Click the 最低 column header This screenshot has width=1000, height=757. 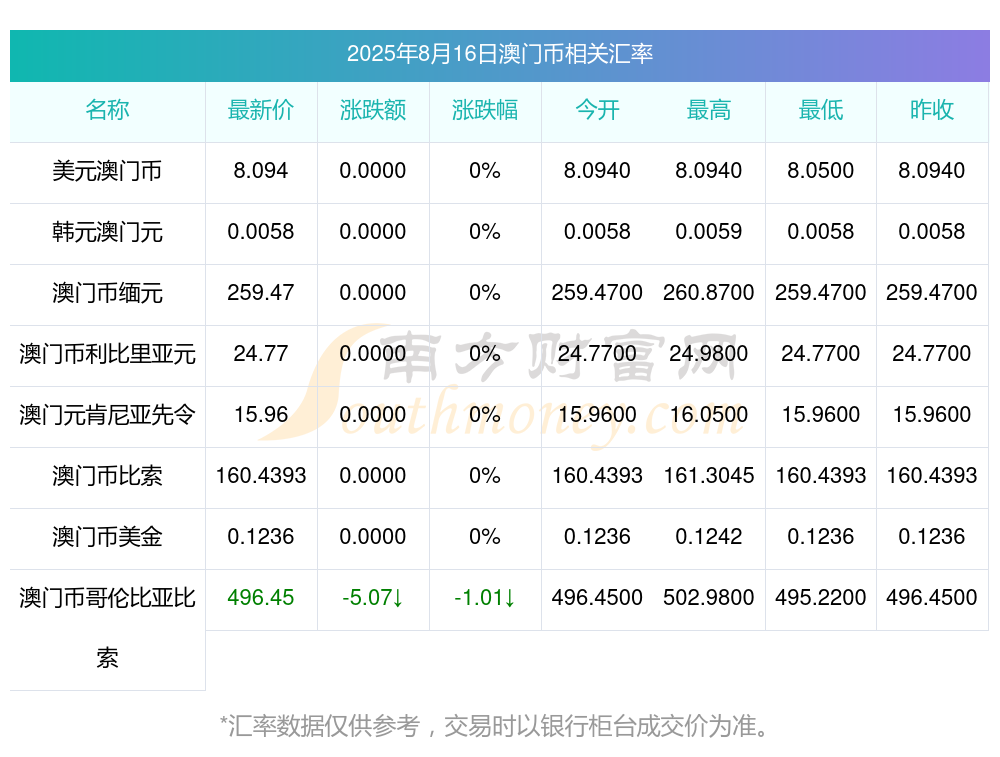tap(821, 110)
